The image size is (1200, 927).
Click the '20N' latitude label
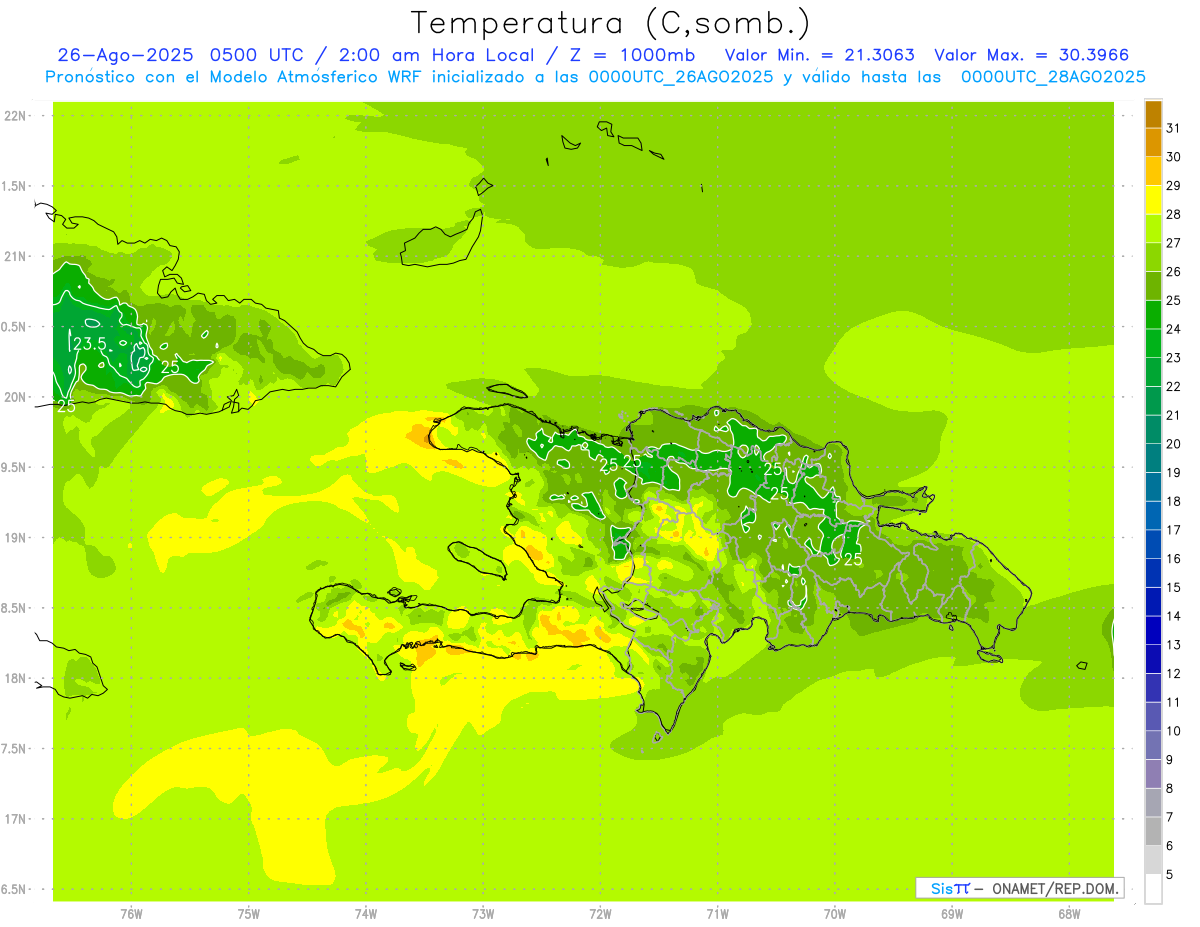15,397
